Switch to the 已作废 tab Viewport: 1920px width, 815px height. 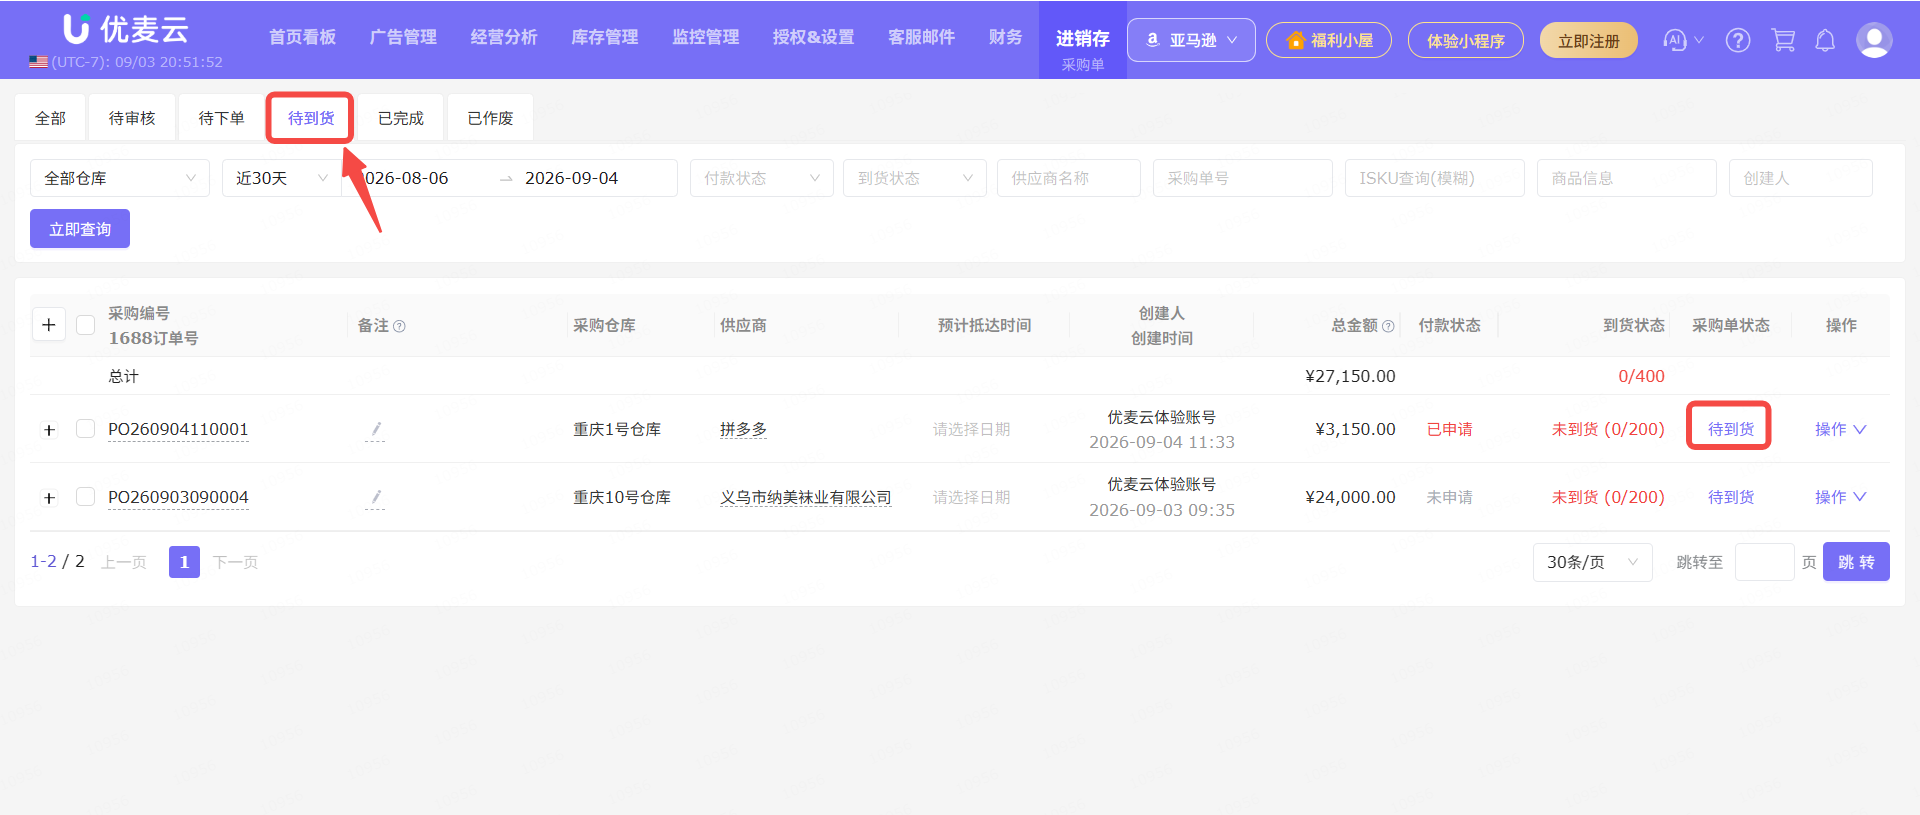[x=490, y=118]
